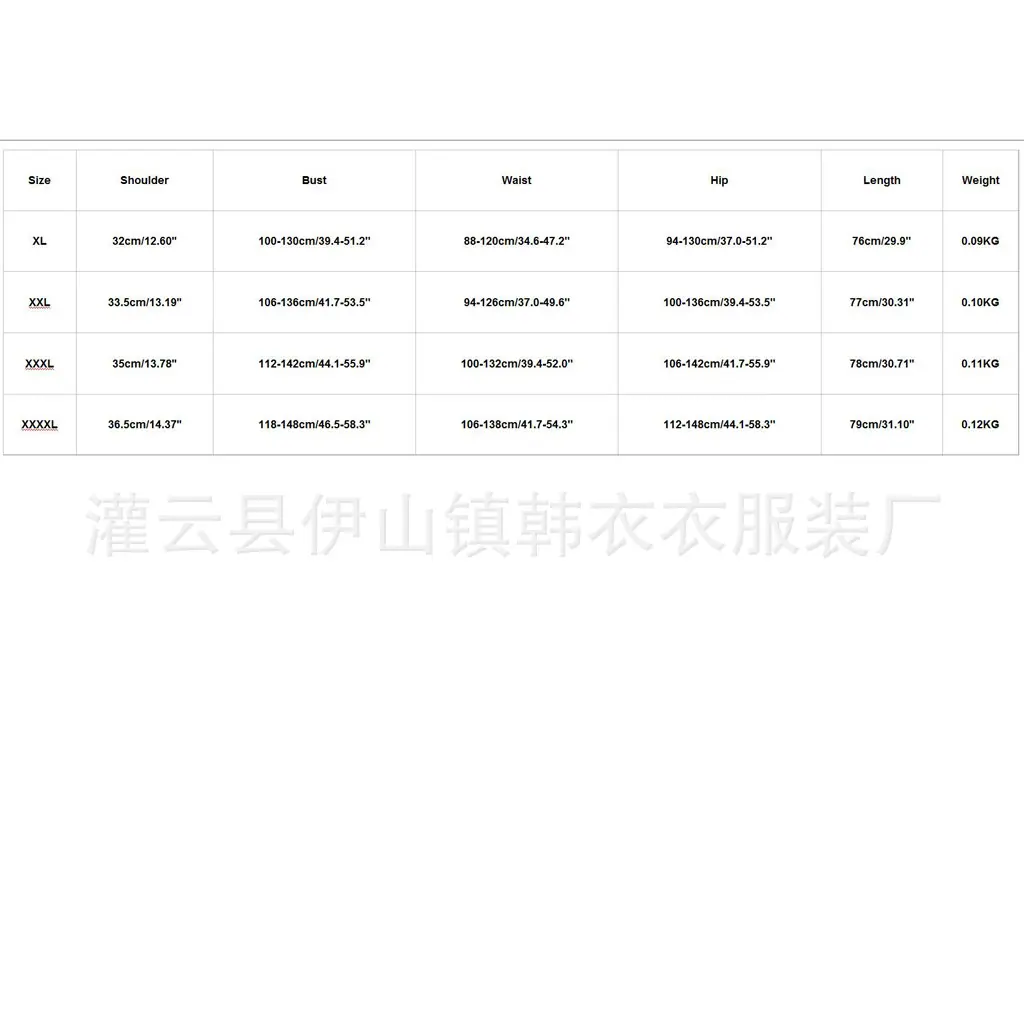Select the XXL size cell

(x=39, y=302)
